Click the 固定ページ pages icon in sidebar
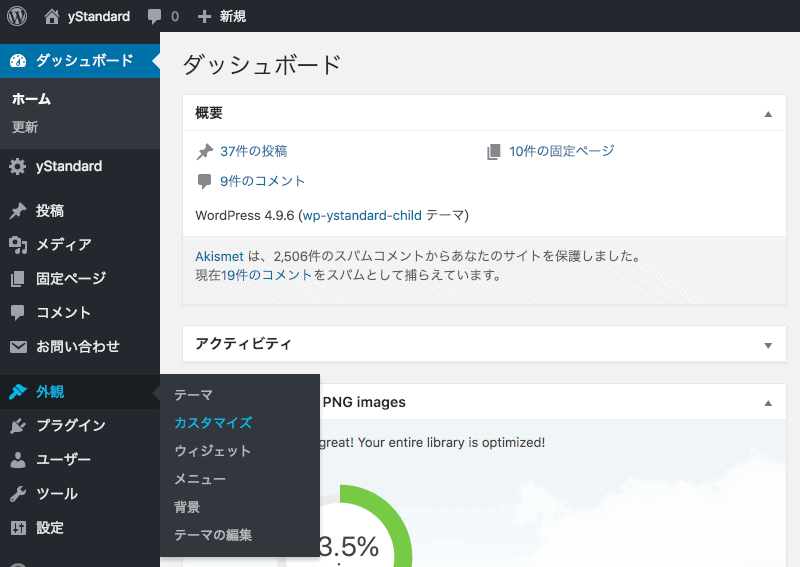 18,279
